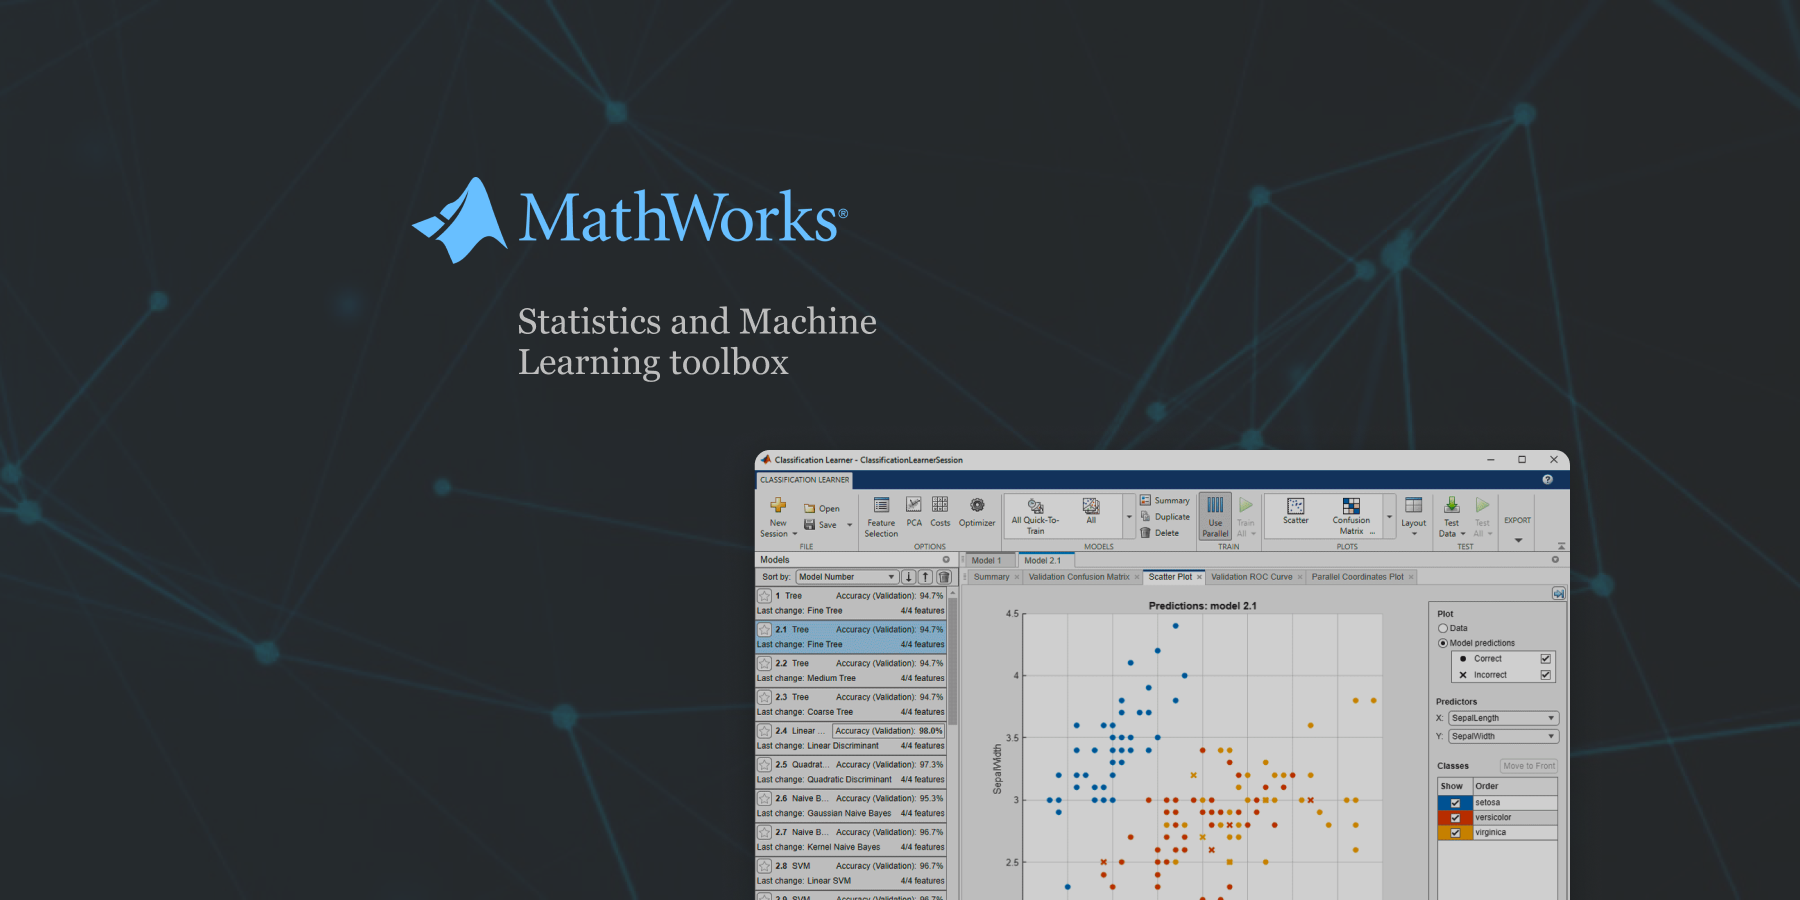
Task: Open the help question mark icon
Action: point(1547,480)
